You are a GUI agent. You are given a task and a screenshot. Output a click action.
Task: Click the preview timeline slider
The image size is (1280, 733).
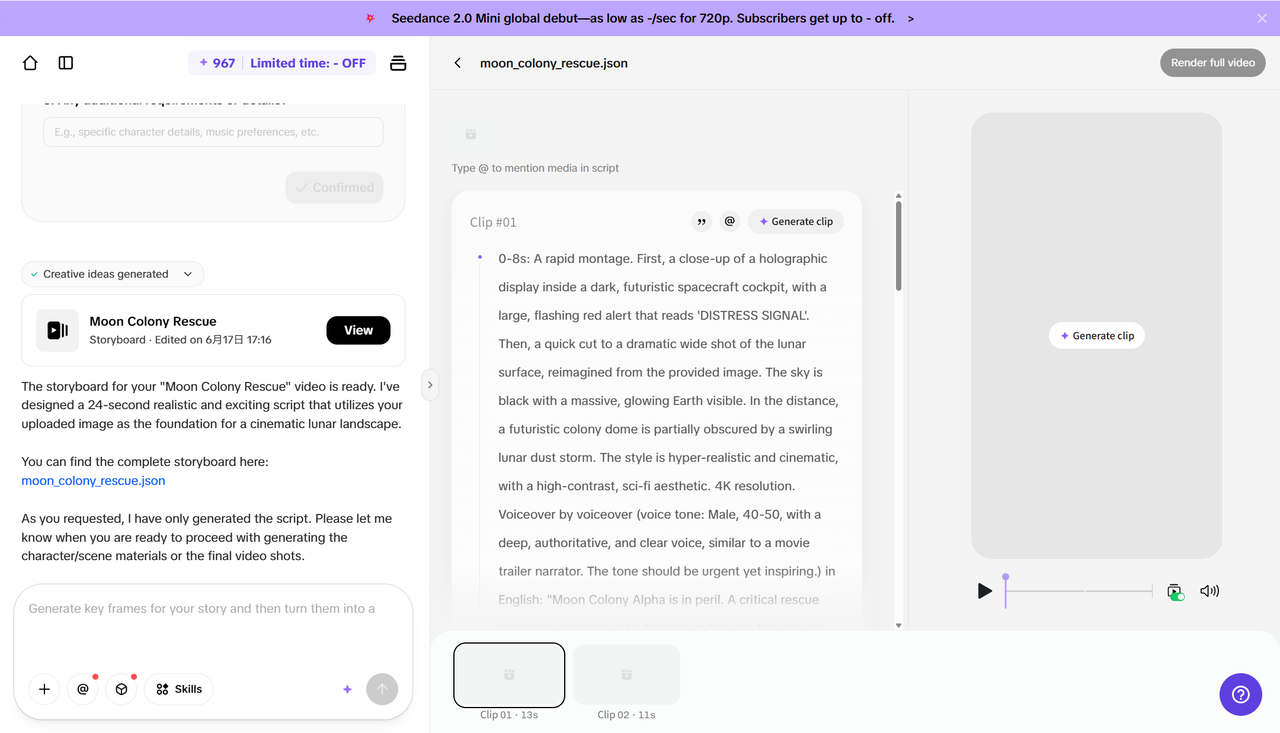point(1079,591)
